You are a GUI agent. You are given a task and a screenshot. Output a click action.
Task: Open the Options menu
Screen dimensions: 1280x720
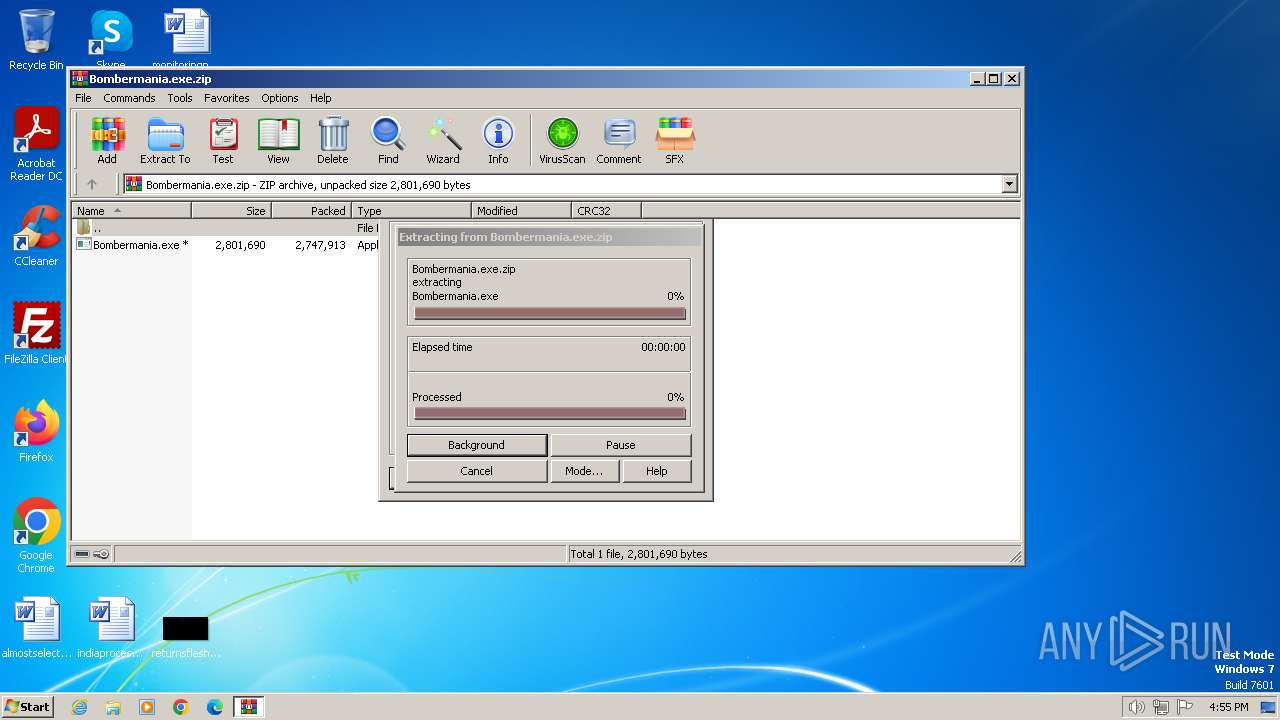pyautogui.click(x=280, y=98)
